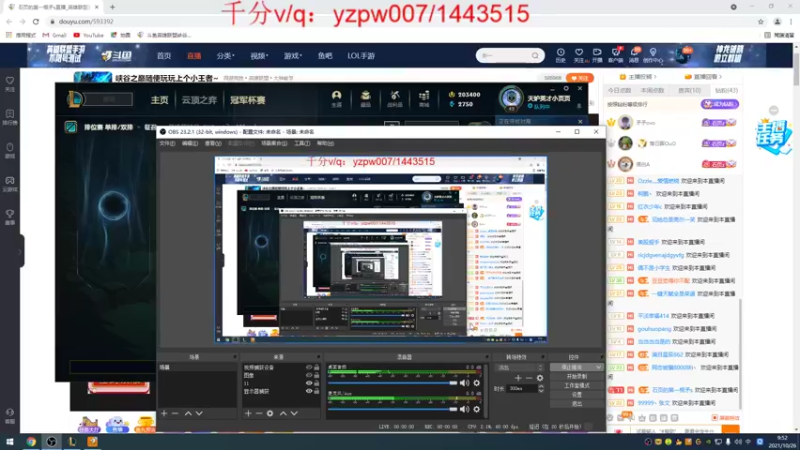Click the start recording button in OBS

(577, 376)
